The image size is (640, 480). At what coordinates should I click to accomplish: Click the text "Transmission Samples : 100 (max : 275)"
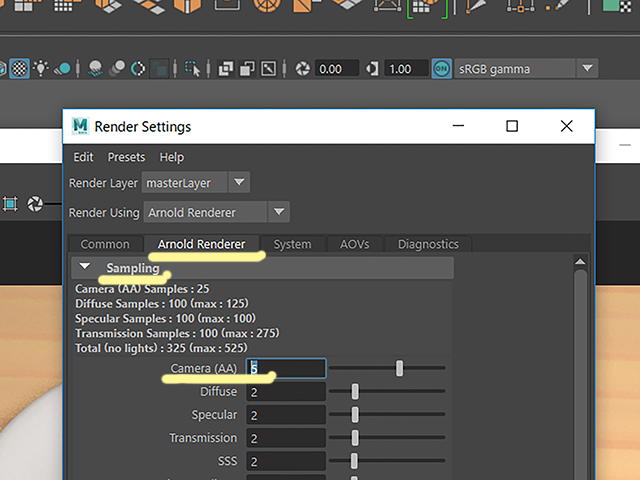point(177,333)
